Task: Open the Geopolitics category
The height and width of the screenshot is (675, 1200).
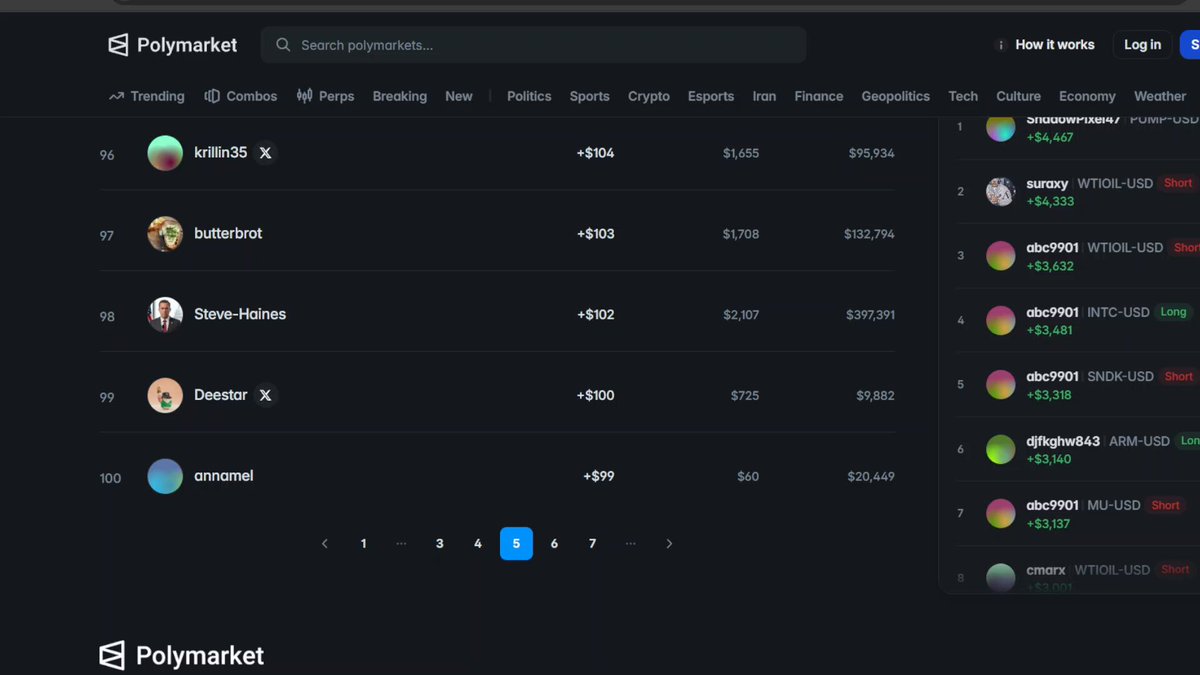Action: [896, 96]
